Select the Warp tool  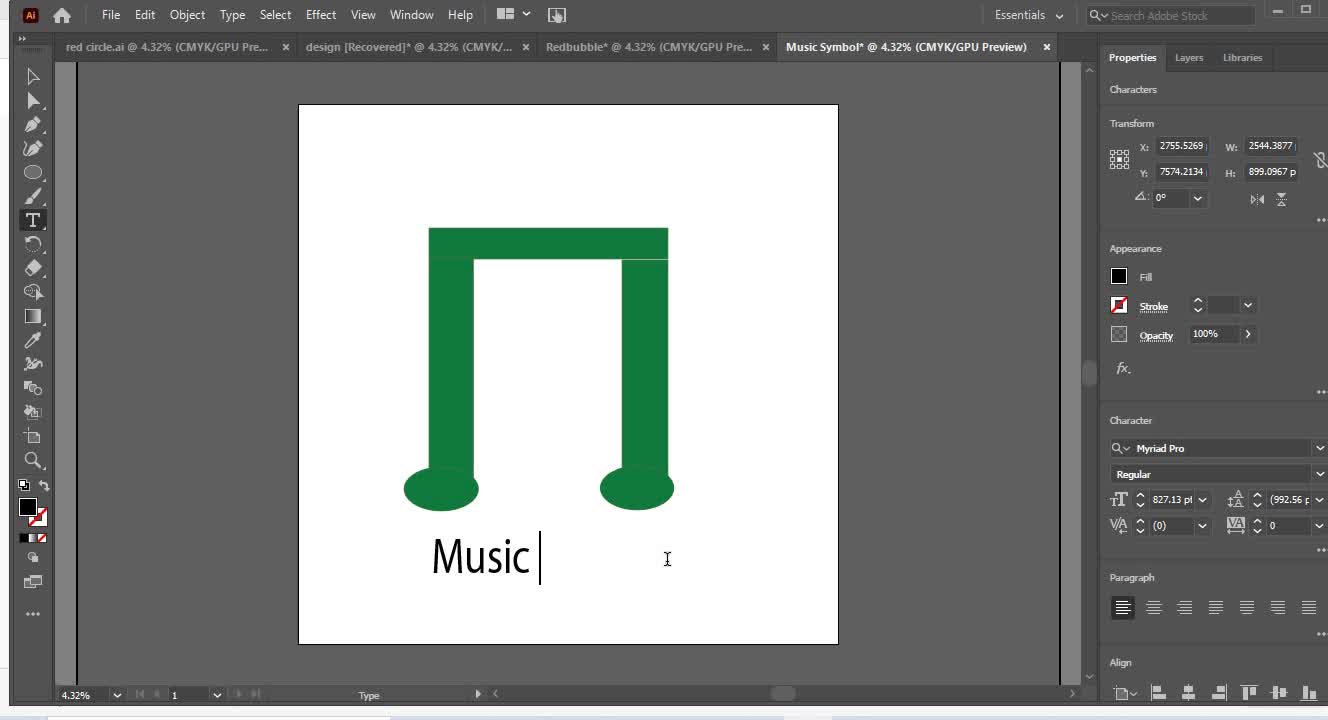click(x=33, y=364)
